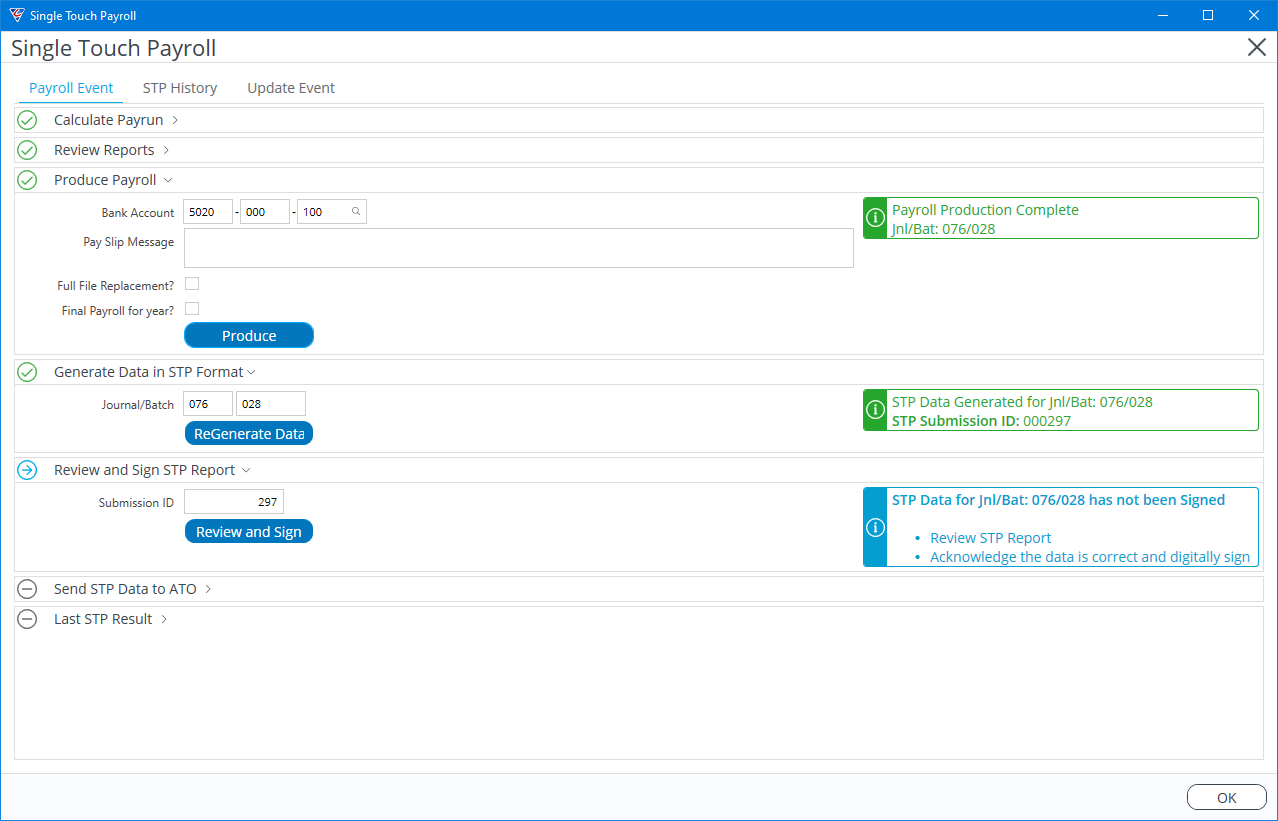Click the Journal field containing 076

click(x=208, y=404)
